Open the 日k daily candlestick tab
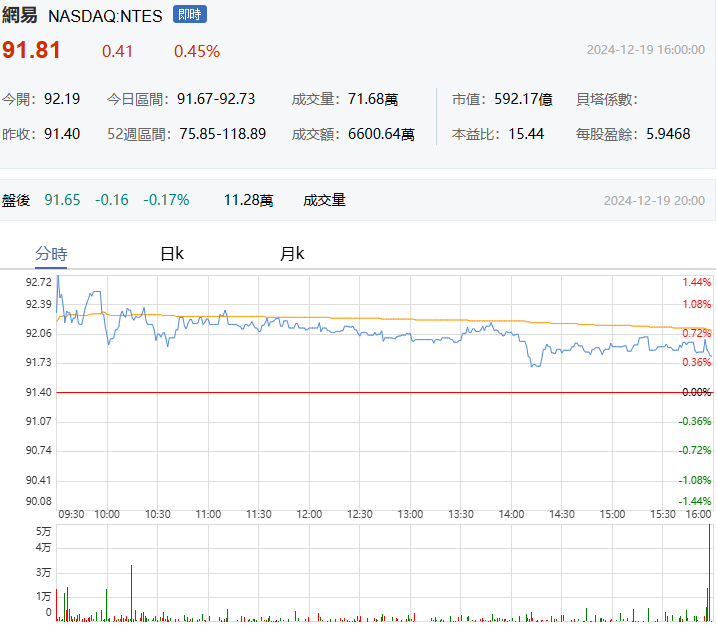The height and width of the screenshot is (625, 717). (172, 254)
